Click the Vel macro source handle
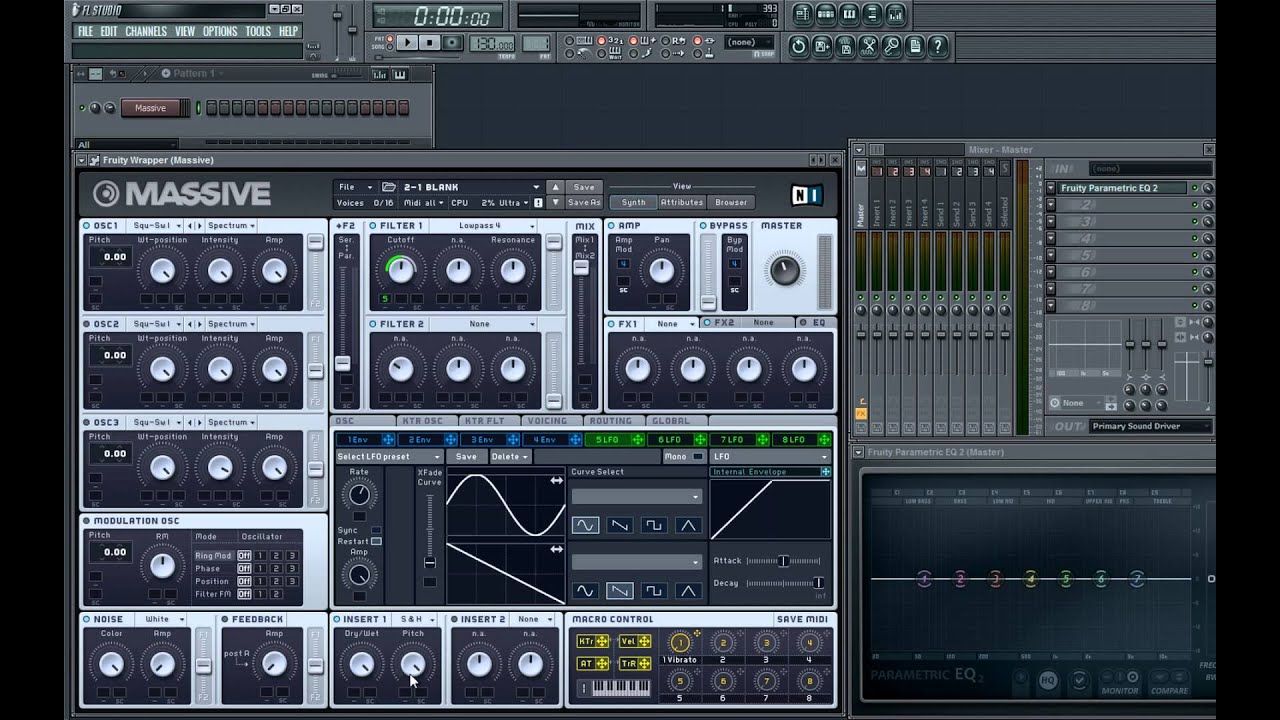Image resolution: width=1280 pixels, height=720 pixels. pos(644,641)
